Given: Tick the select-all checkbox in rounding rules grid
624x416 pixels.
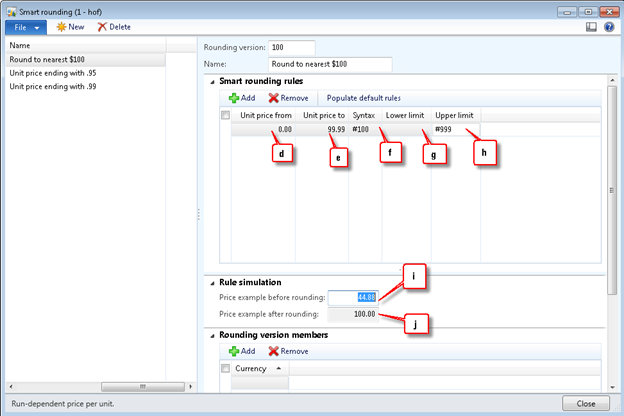Looking at the screenshot, I should point(225,116).
